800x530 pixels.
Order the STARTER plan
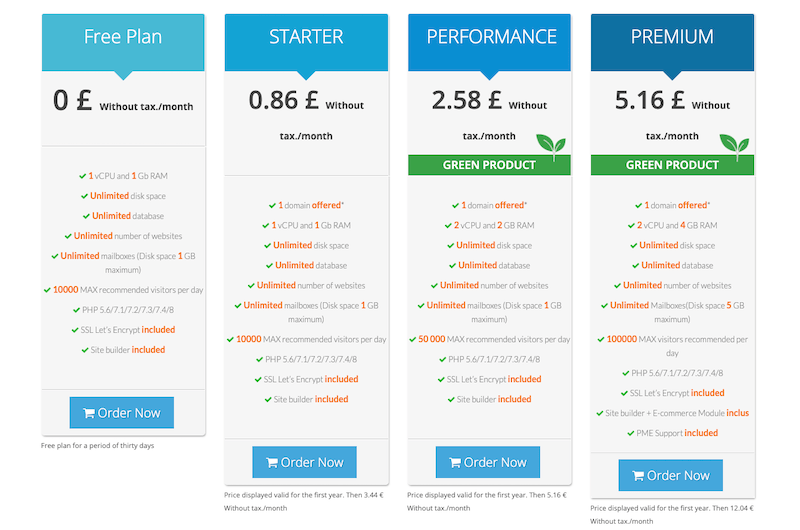click(305, 462)
